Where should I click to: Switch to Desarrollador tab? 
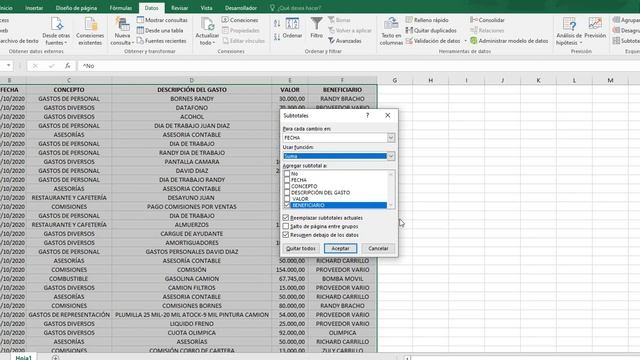tap(241, 8)
